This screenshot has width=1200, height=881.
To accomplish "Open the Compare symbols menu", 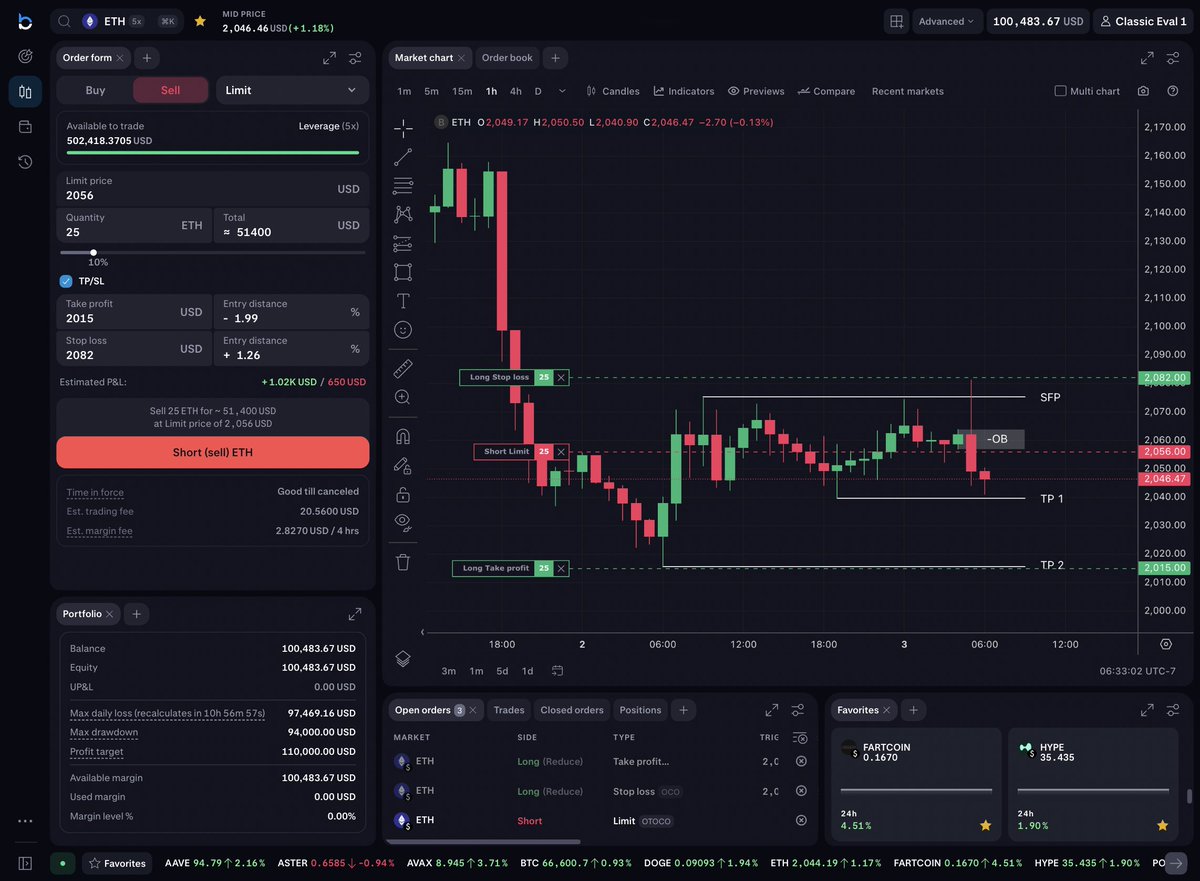I will [826, 91].
